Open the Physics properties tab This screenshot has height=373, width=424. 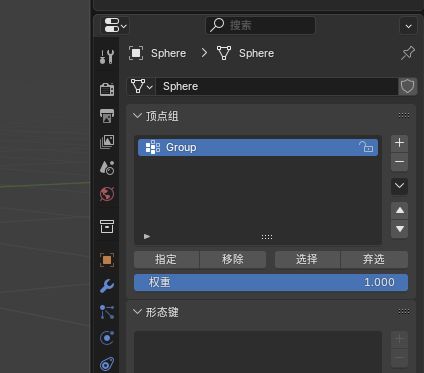pos(107,338)
